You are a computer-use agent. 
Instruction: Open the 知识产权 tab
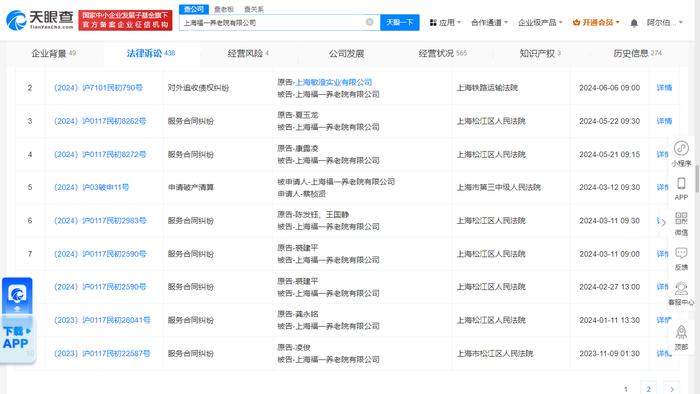[x=540, y=53]
